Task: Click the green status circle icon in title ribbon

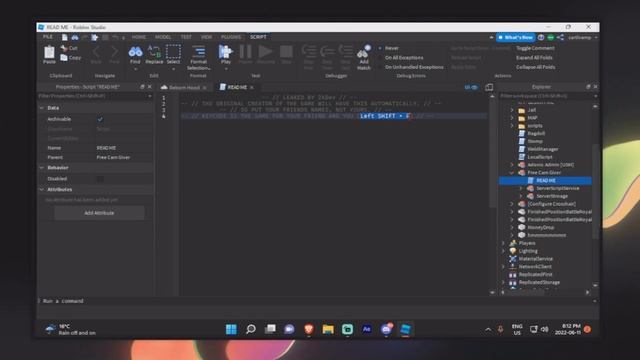Action: (551, 37)
